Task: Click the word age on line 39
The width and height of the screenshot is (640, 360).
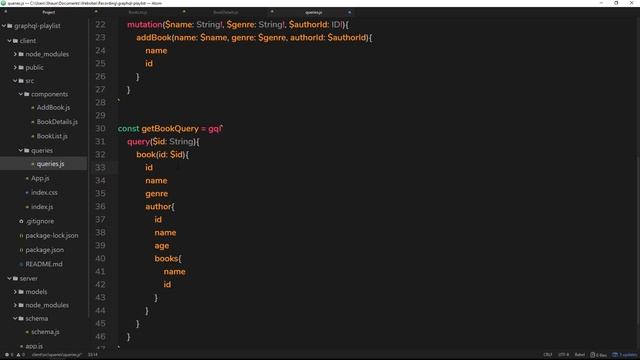Action: pyautogui.click(x=162, y=246)
